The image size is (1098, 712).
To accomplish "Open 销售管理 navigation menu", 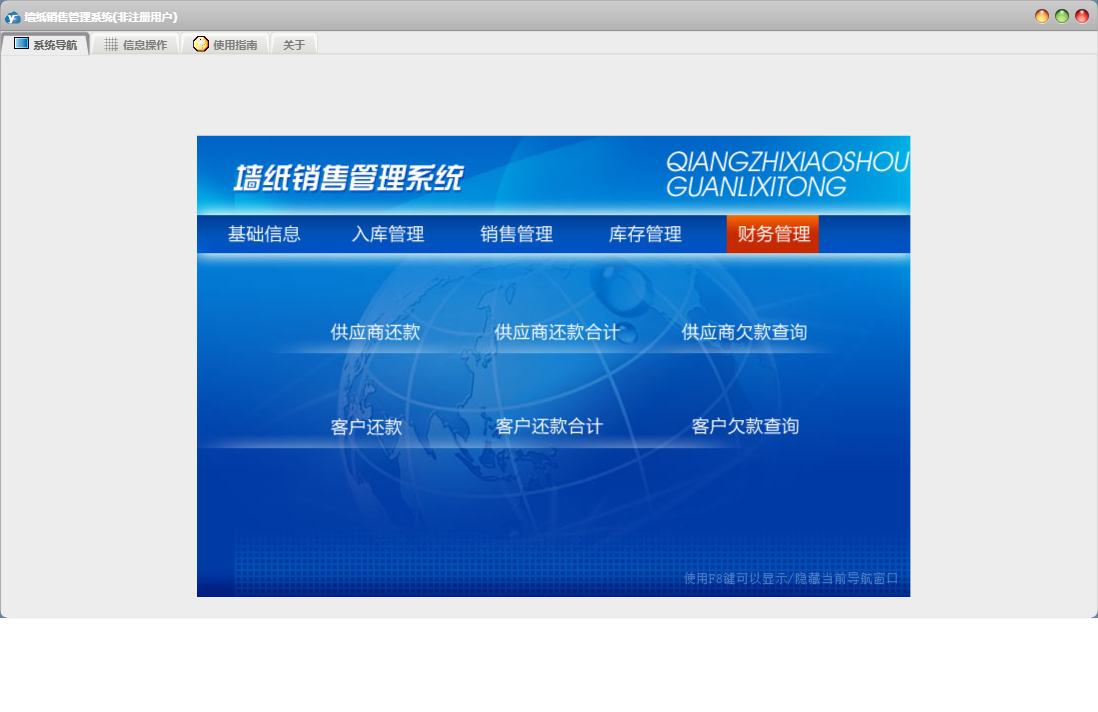I will point(517,234).
